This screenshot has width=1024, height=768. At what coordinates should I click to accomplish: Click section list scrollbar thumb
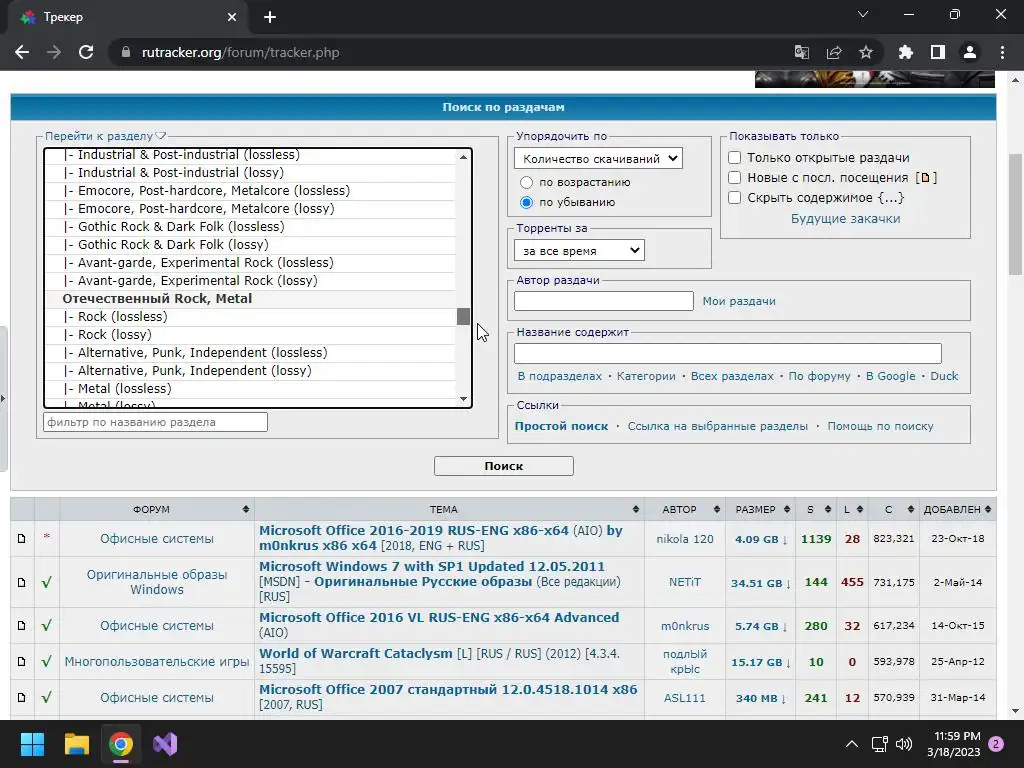(463, 316)
